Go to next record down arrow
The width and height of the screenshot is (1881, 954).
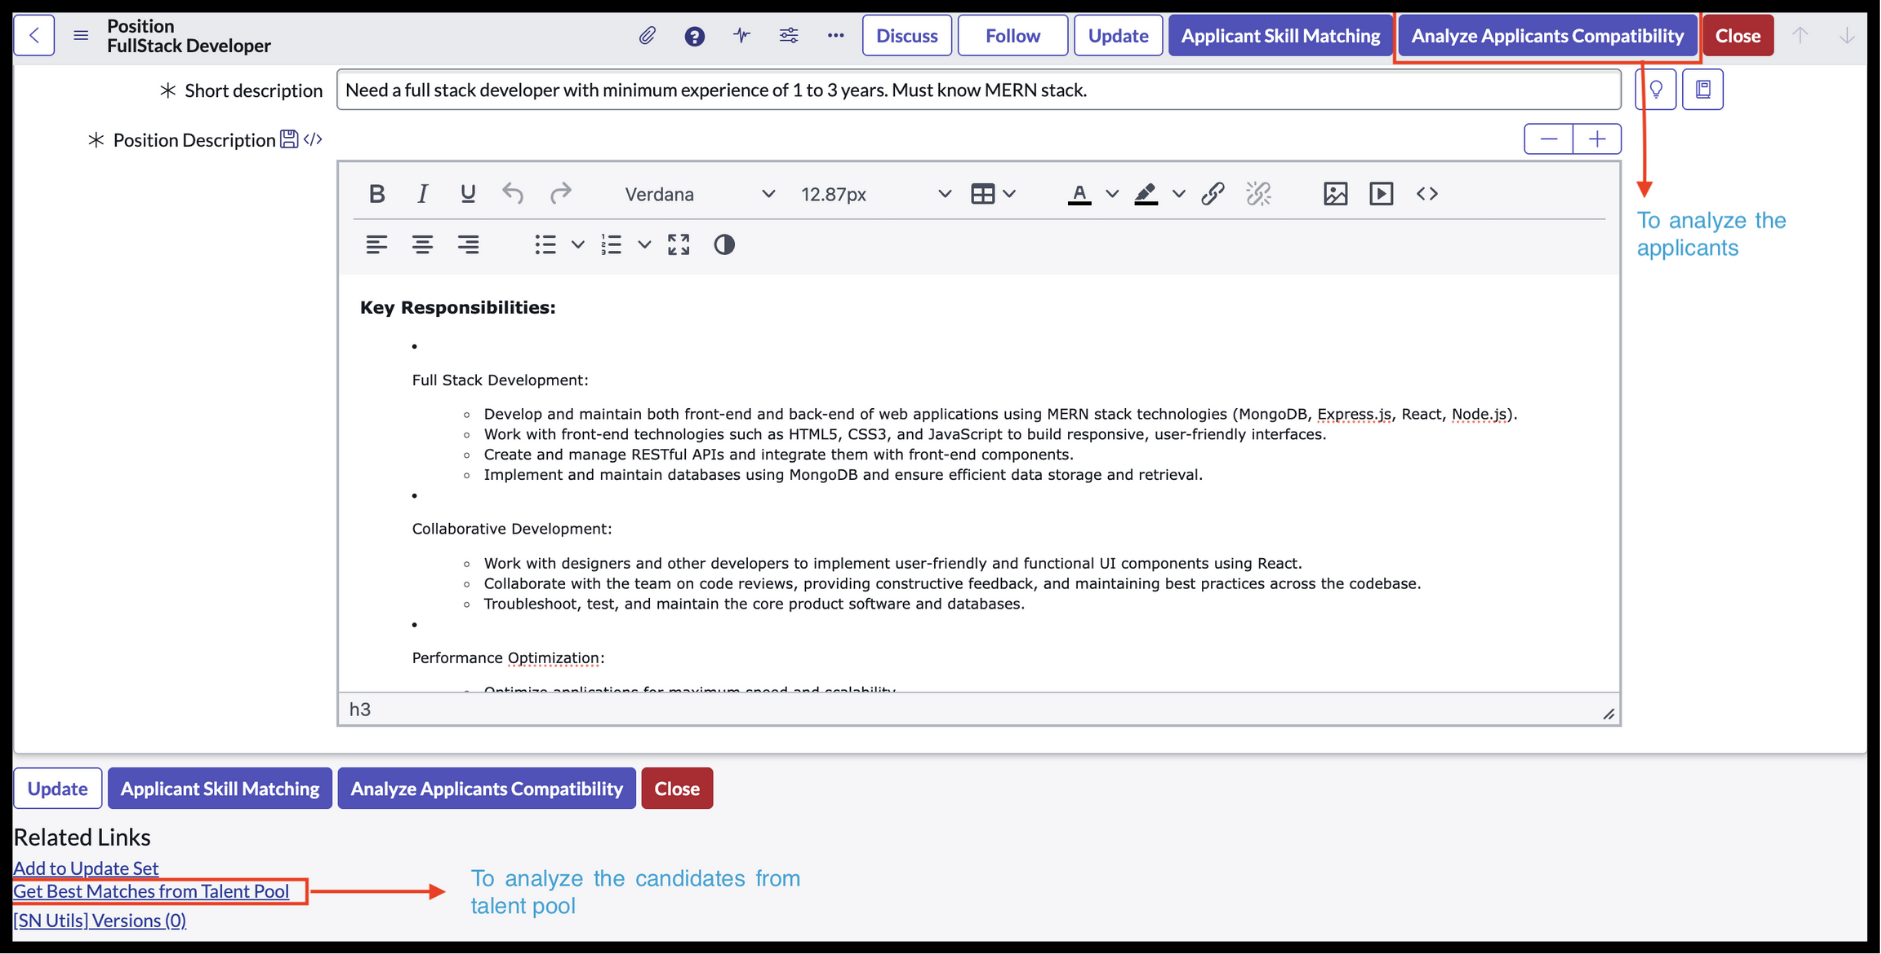pos(1847,36)
